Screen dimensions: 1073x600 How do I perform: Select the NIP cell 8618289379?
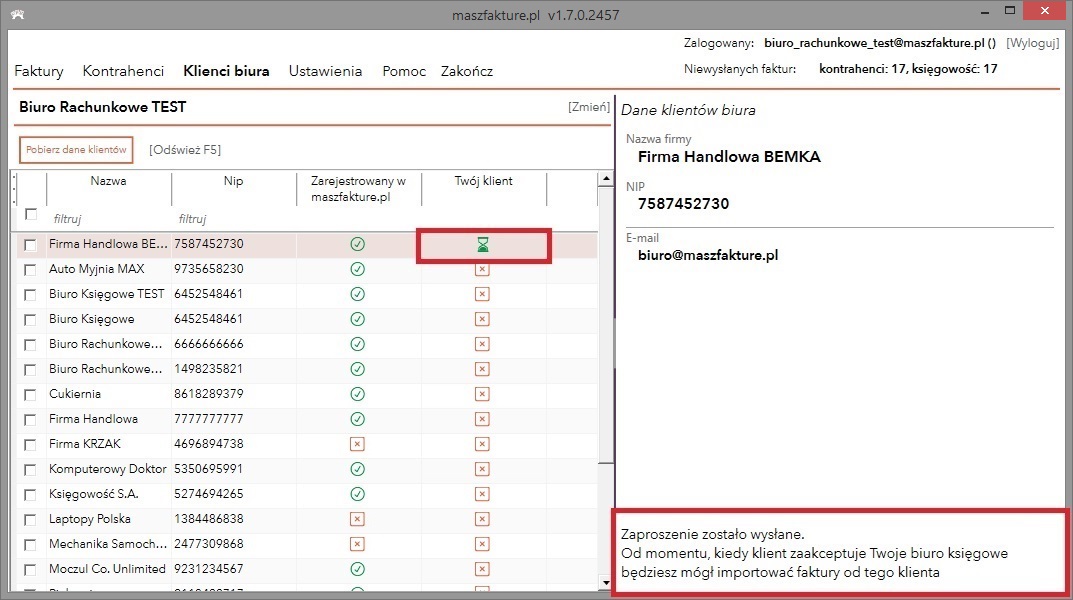pyautogui.click(x=209, y=394)
